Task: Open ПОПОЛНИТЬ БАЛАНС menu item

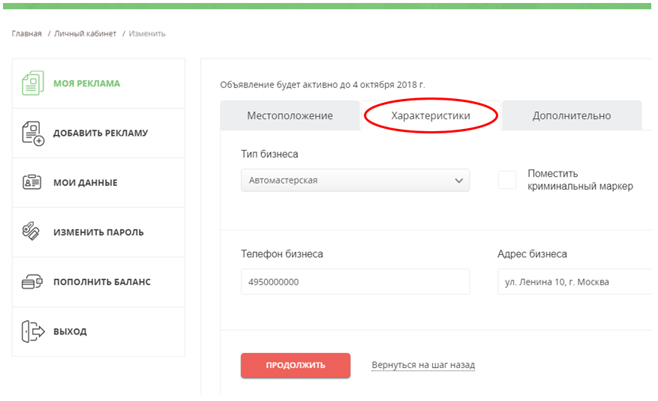Action: (101, 282)
